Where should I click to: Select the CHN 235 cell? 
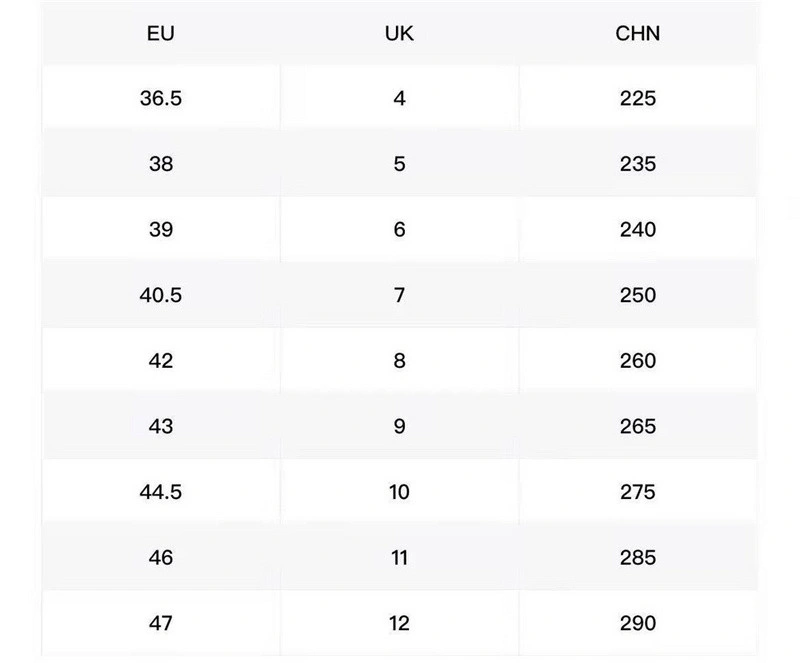click(638, 164)
